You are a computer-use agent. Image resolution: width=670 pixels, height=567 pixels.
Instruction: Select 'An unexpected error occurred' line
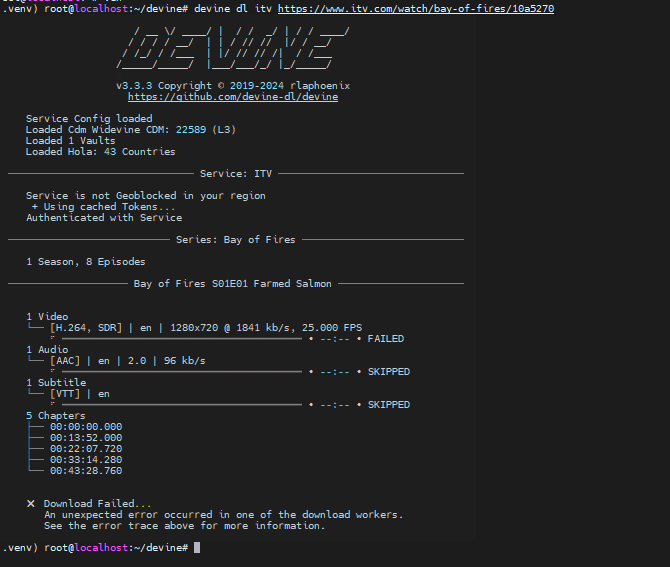(223, 514)
